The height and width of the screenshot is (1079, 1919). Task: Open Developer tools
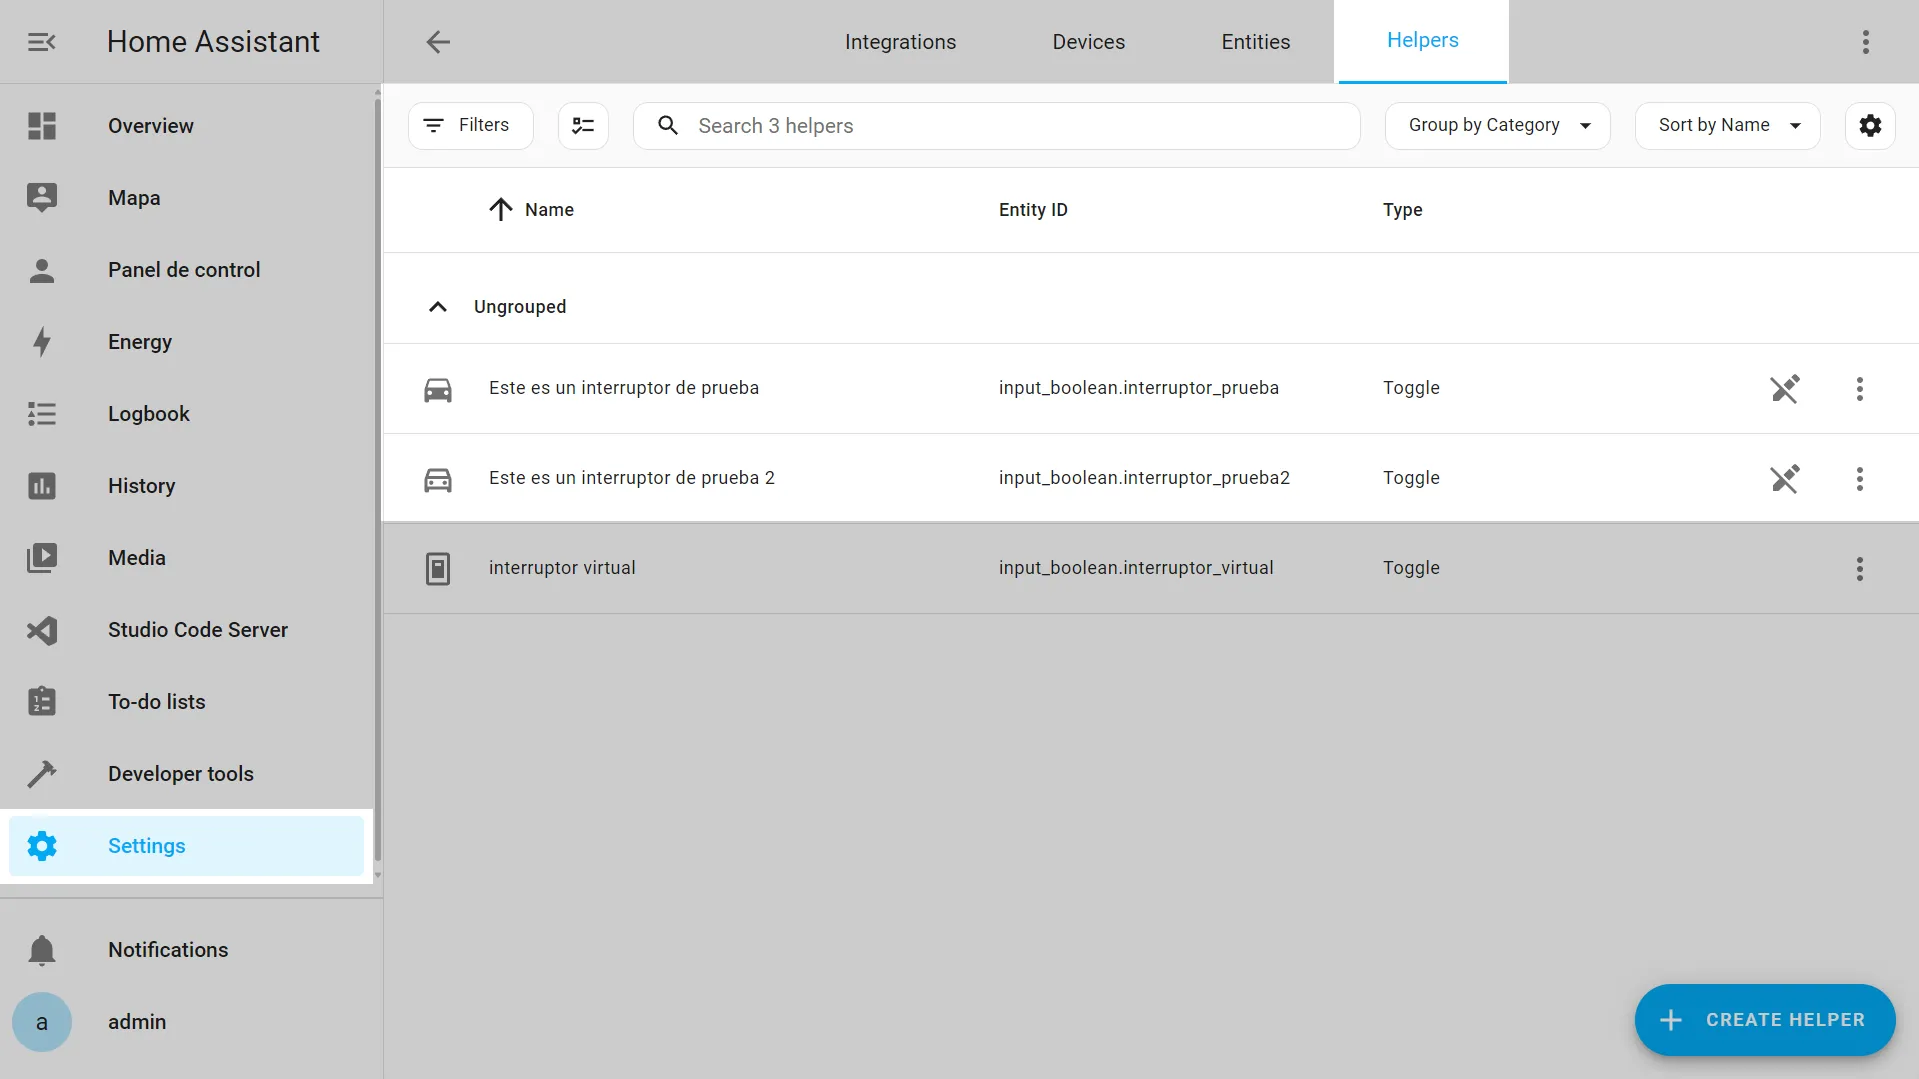coord(186,774)
